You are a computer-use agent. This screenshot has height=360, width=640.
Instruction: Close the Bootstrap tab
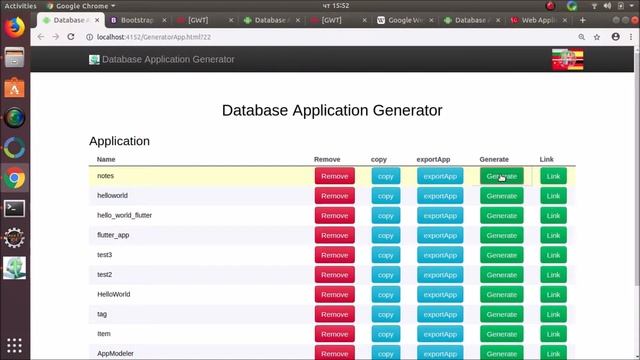(164, 20)
